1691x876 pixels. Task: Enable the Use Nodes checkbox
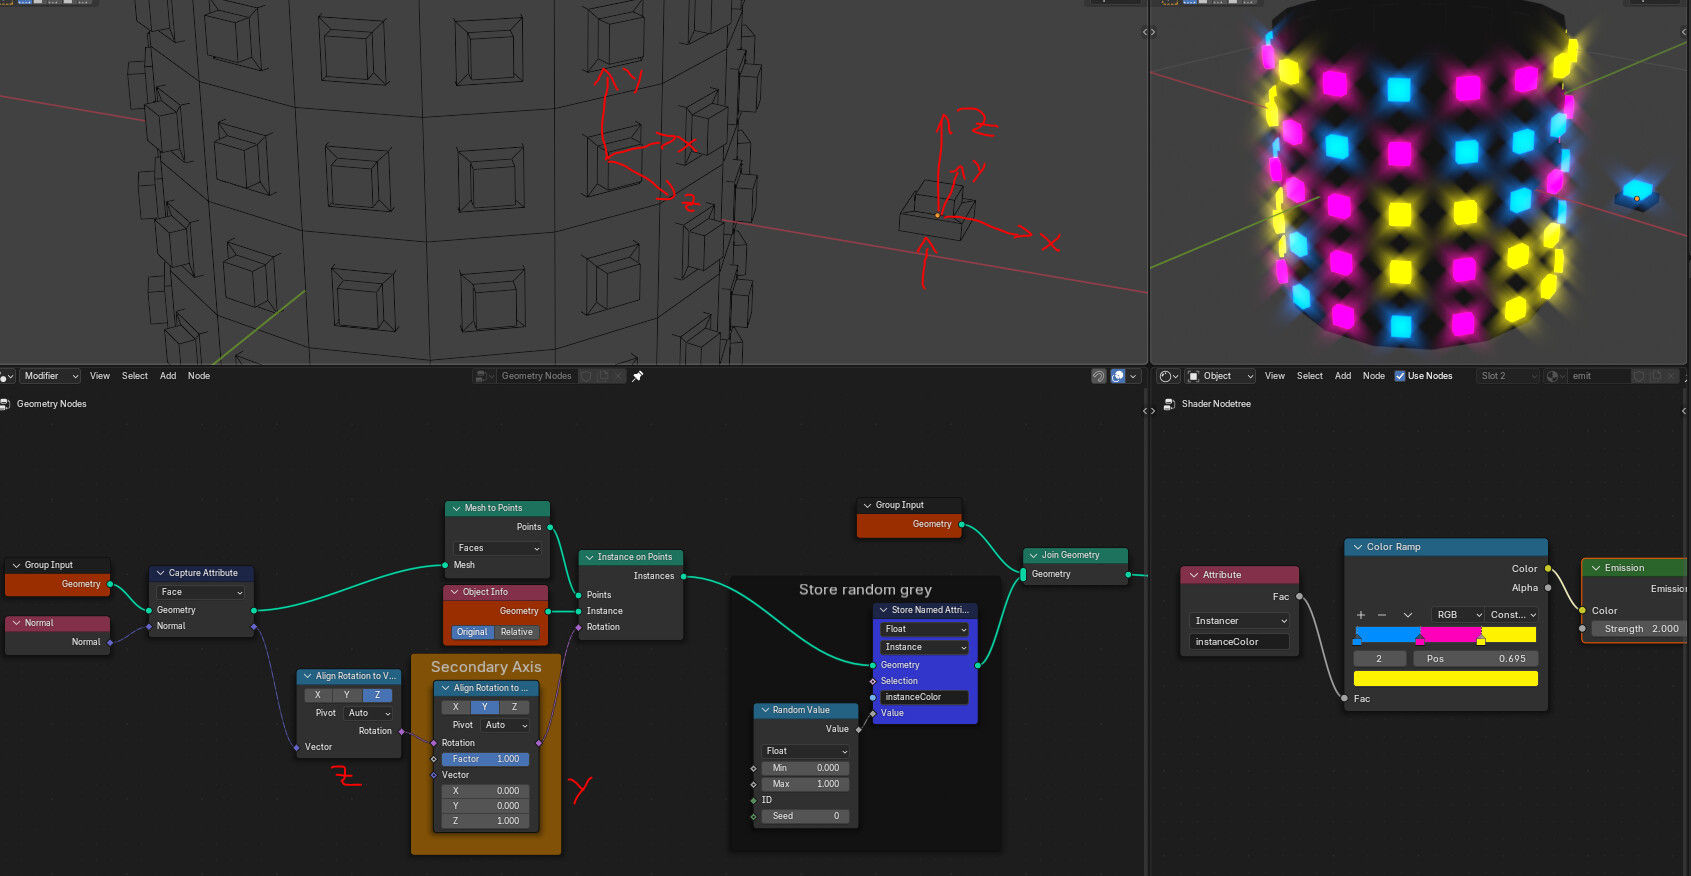(x=1400, y=376)
